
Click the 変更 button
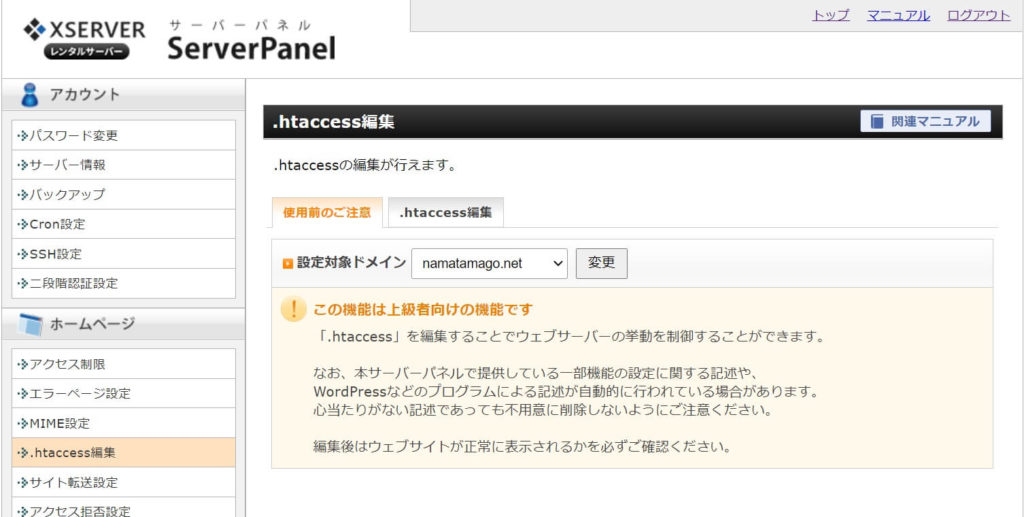pyautogui.click(x=601, y=263)
